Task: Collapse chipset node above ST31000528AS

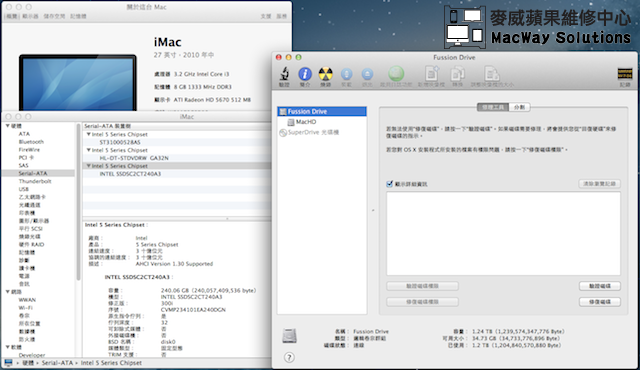Action: point(88,134)
